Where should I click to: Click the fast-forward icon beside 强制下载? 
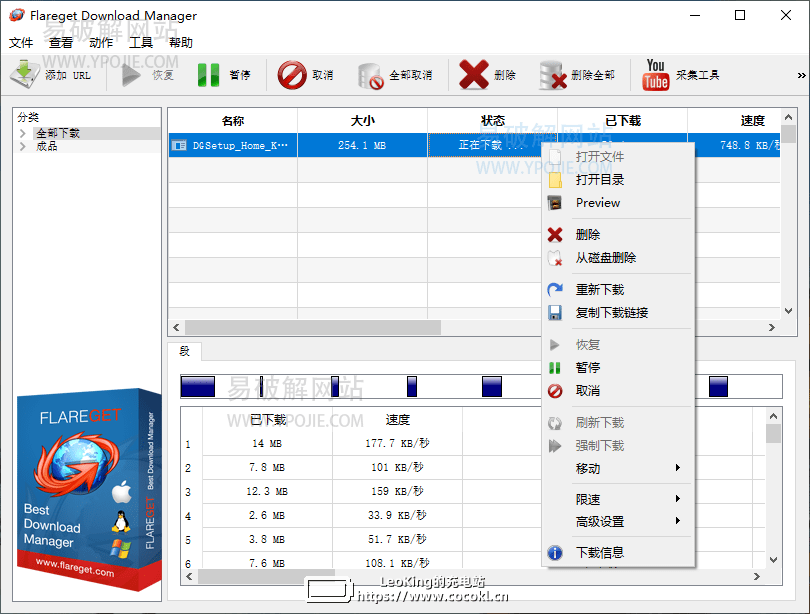555,446
